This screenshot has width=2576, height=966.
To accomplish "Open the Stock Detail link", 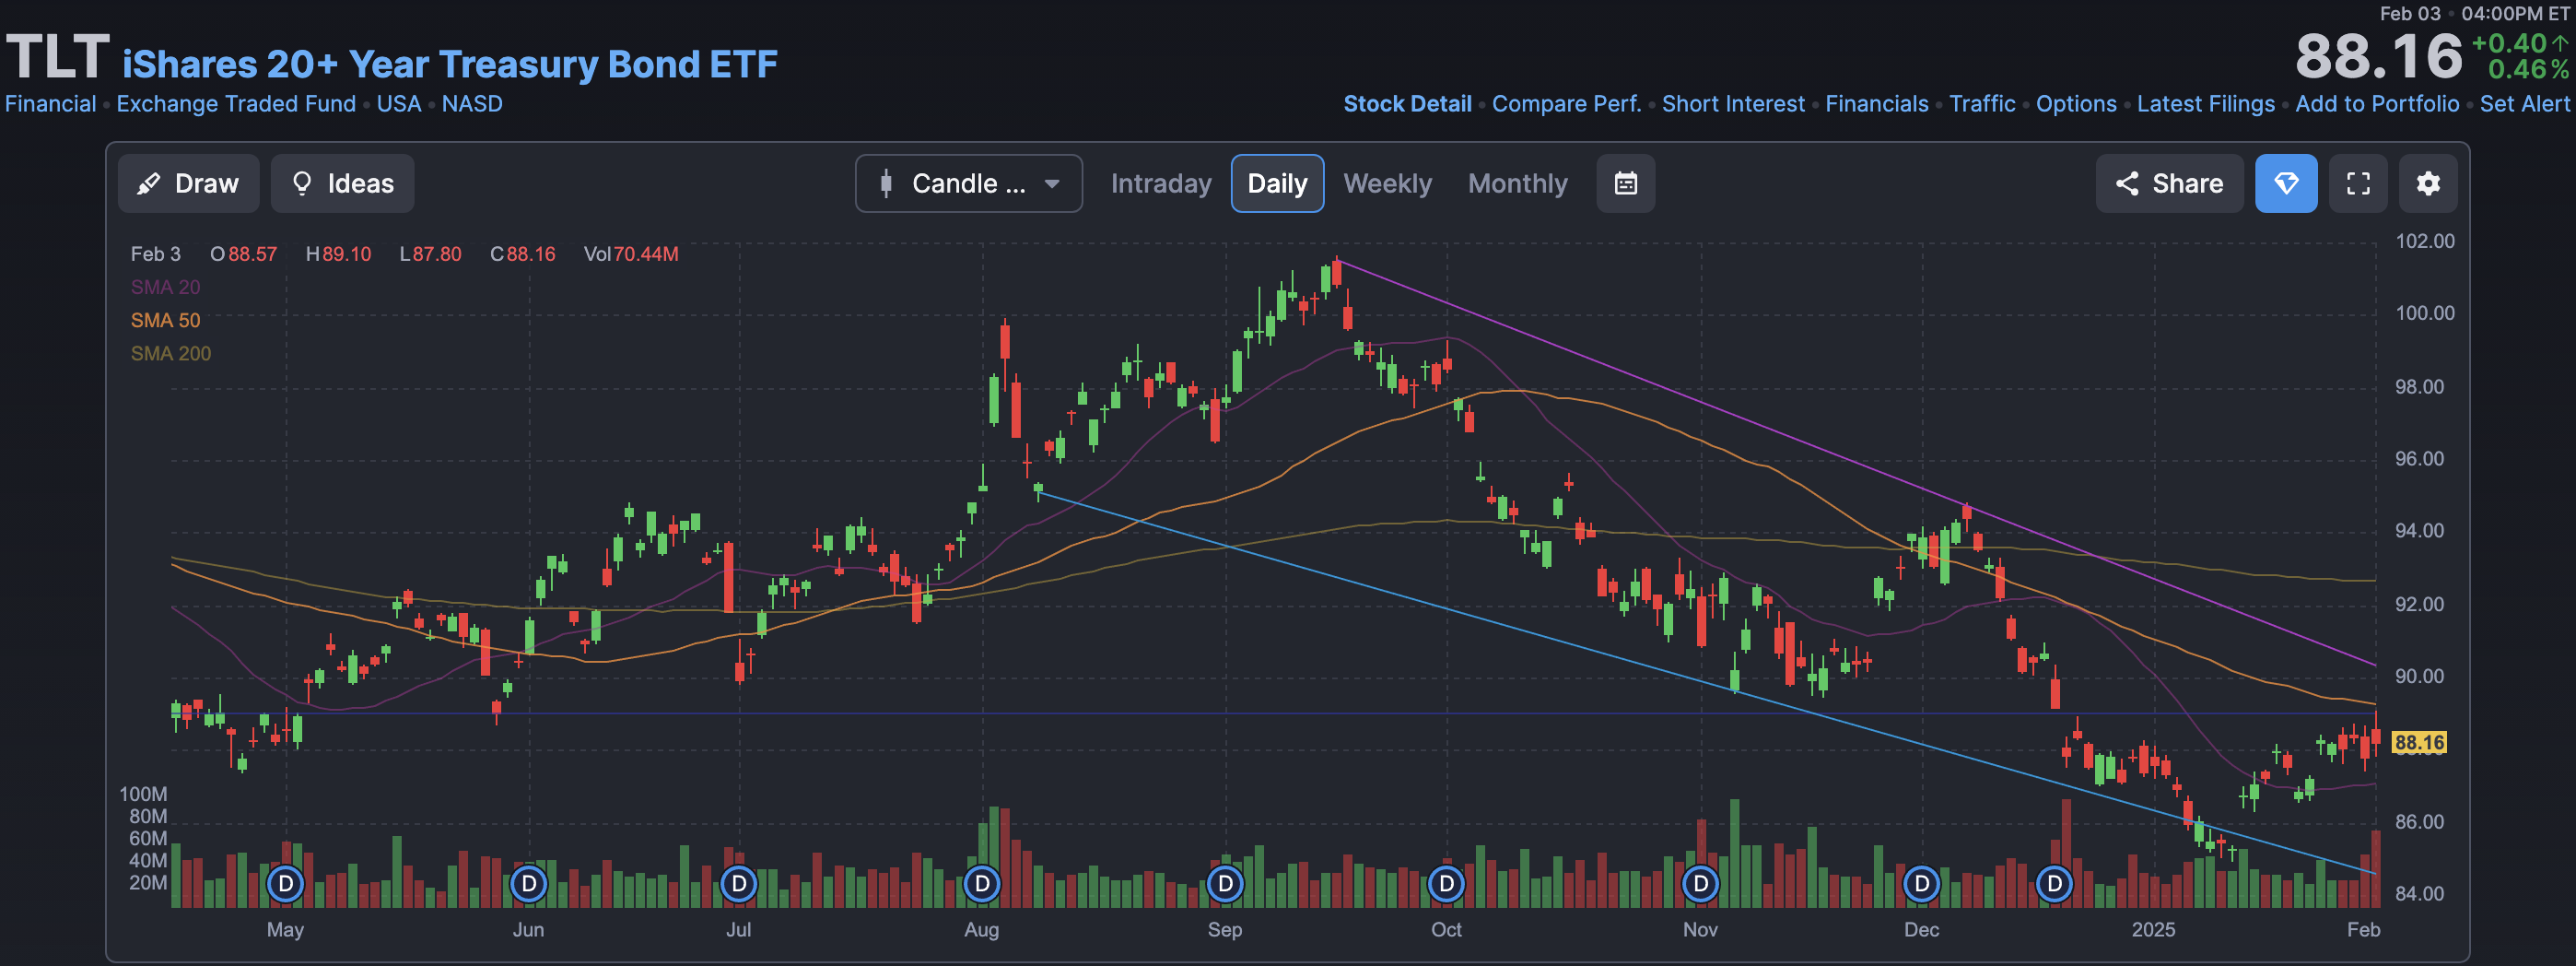I will [x=1406, y=103].
